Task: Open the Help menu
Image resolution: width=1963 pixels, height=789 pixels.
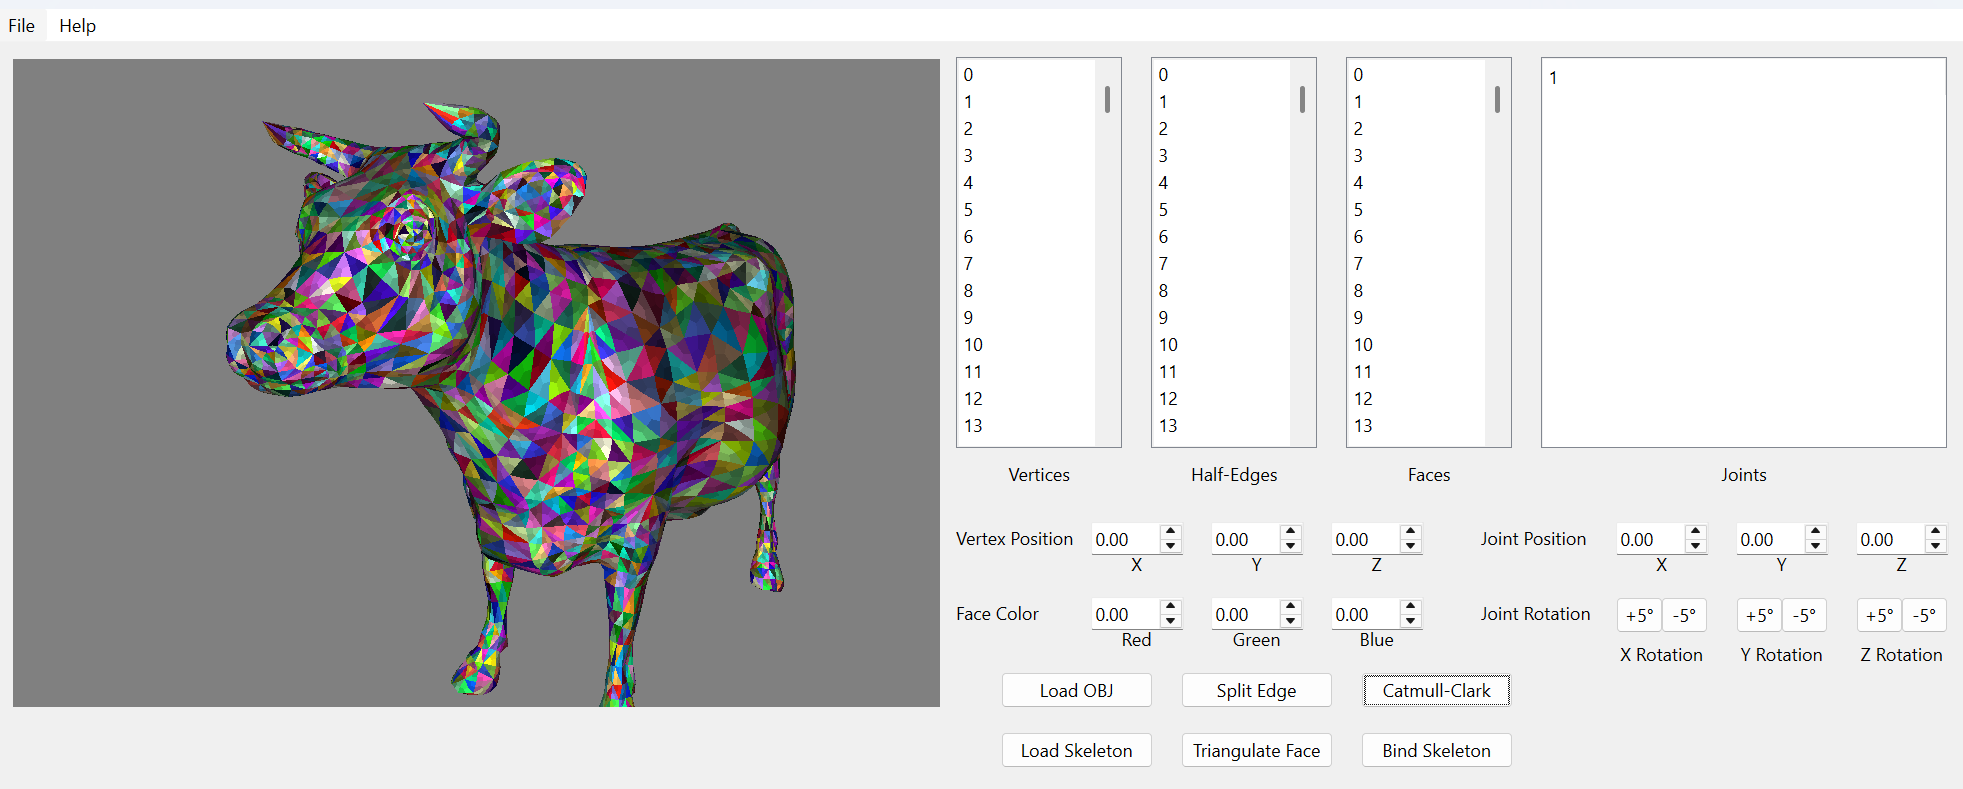Action: pyautogui.click(x=77, y=26)
